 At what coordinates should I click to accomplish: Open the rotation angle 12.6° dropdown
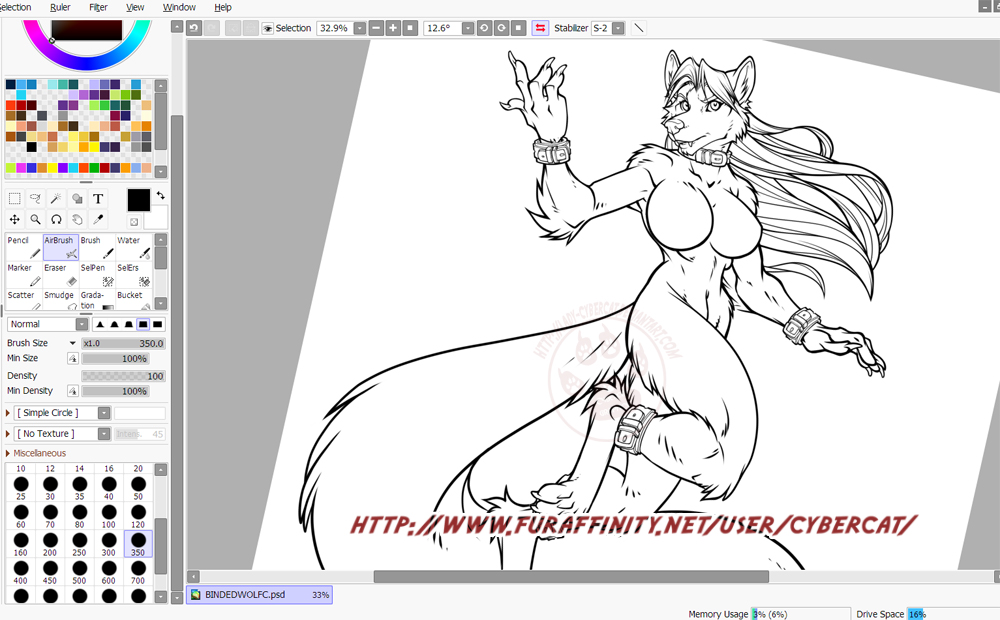tap(467, 28)
